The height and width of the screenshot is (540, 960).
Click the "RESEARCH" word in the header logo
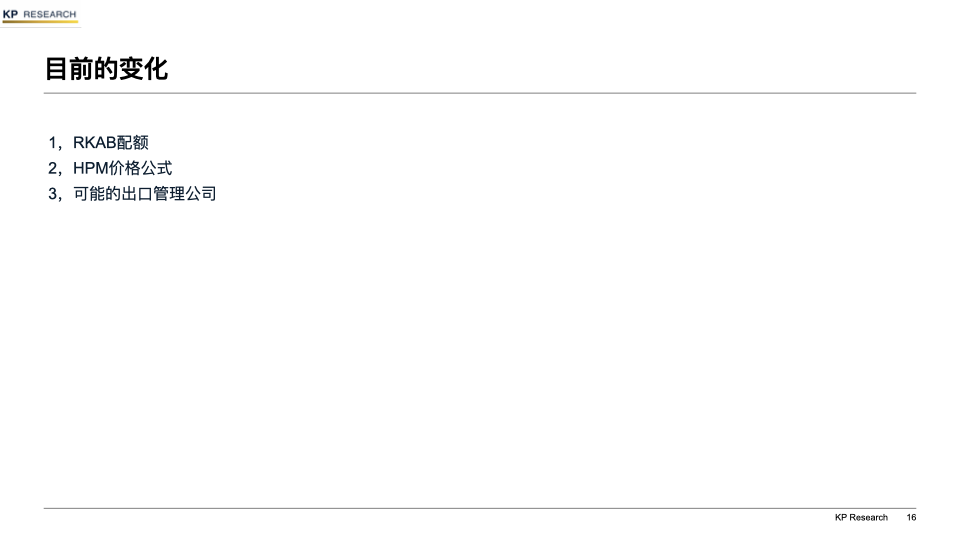coord(50,14)
